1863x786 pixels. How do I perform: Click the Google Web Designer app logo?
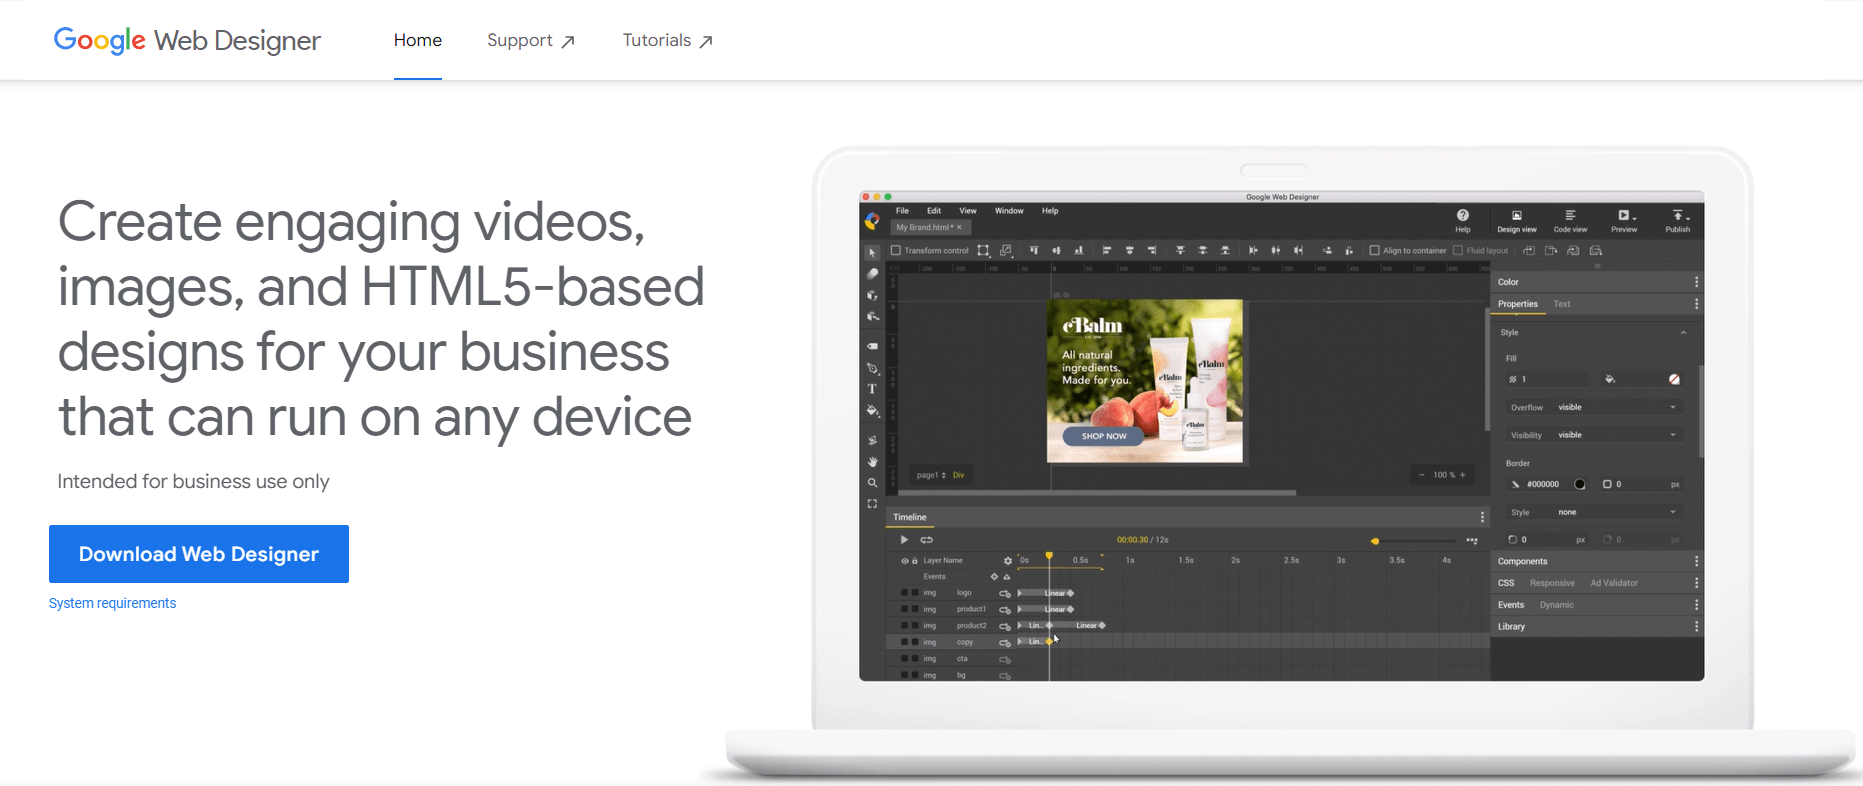[x=872, y=221]
